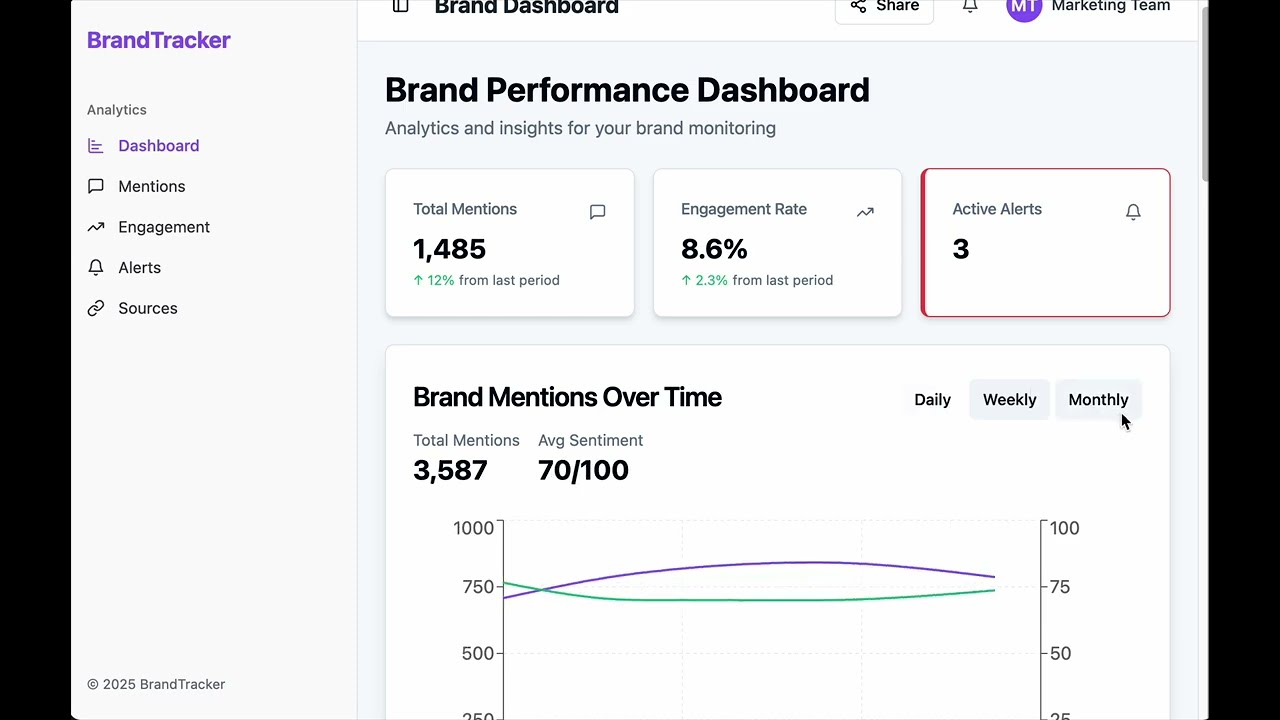Open Sources page from sidebar
The width and height of the screenshot is (1280, 720).
(147, 308)
